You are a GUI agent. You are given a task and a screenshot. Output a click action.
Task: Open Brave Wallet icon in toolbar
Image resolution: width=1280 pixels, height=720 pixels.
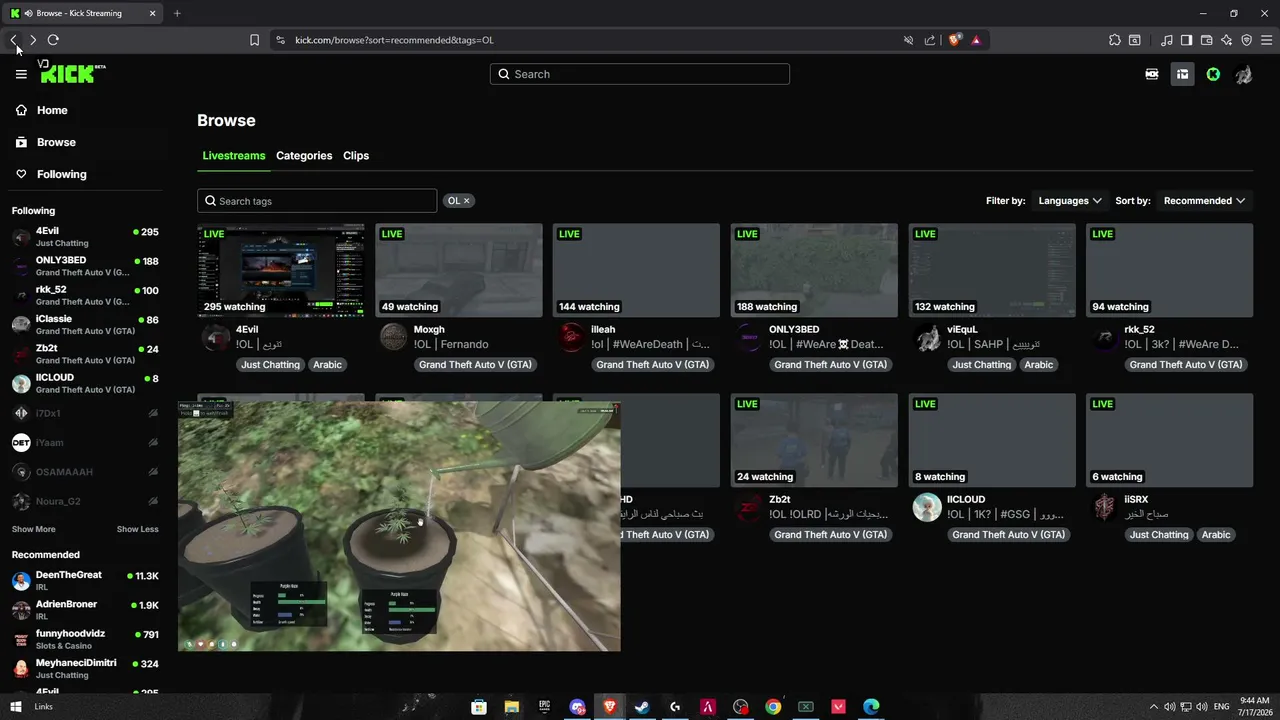(x=1206, y=40)
